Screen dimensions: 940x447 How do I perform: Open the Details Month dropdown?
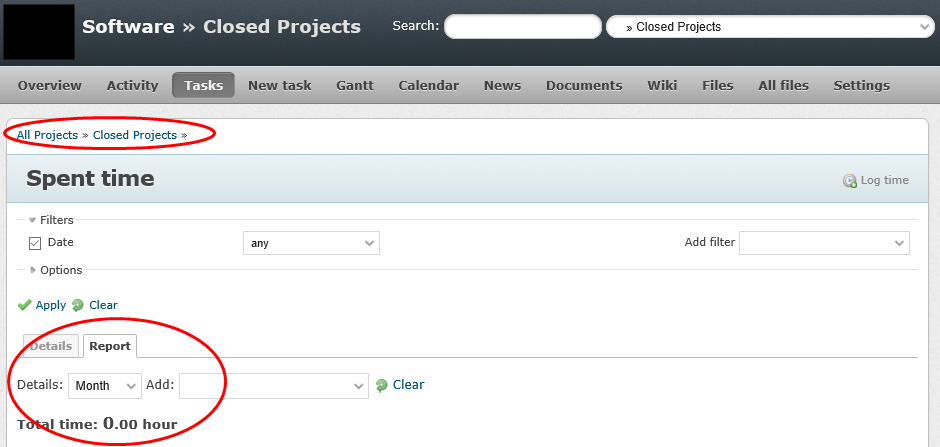point(105,386)
